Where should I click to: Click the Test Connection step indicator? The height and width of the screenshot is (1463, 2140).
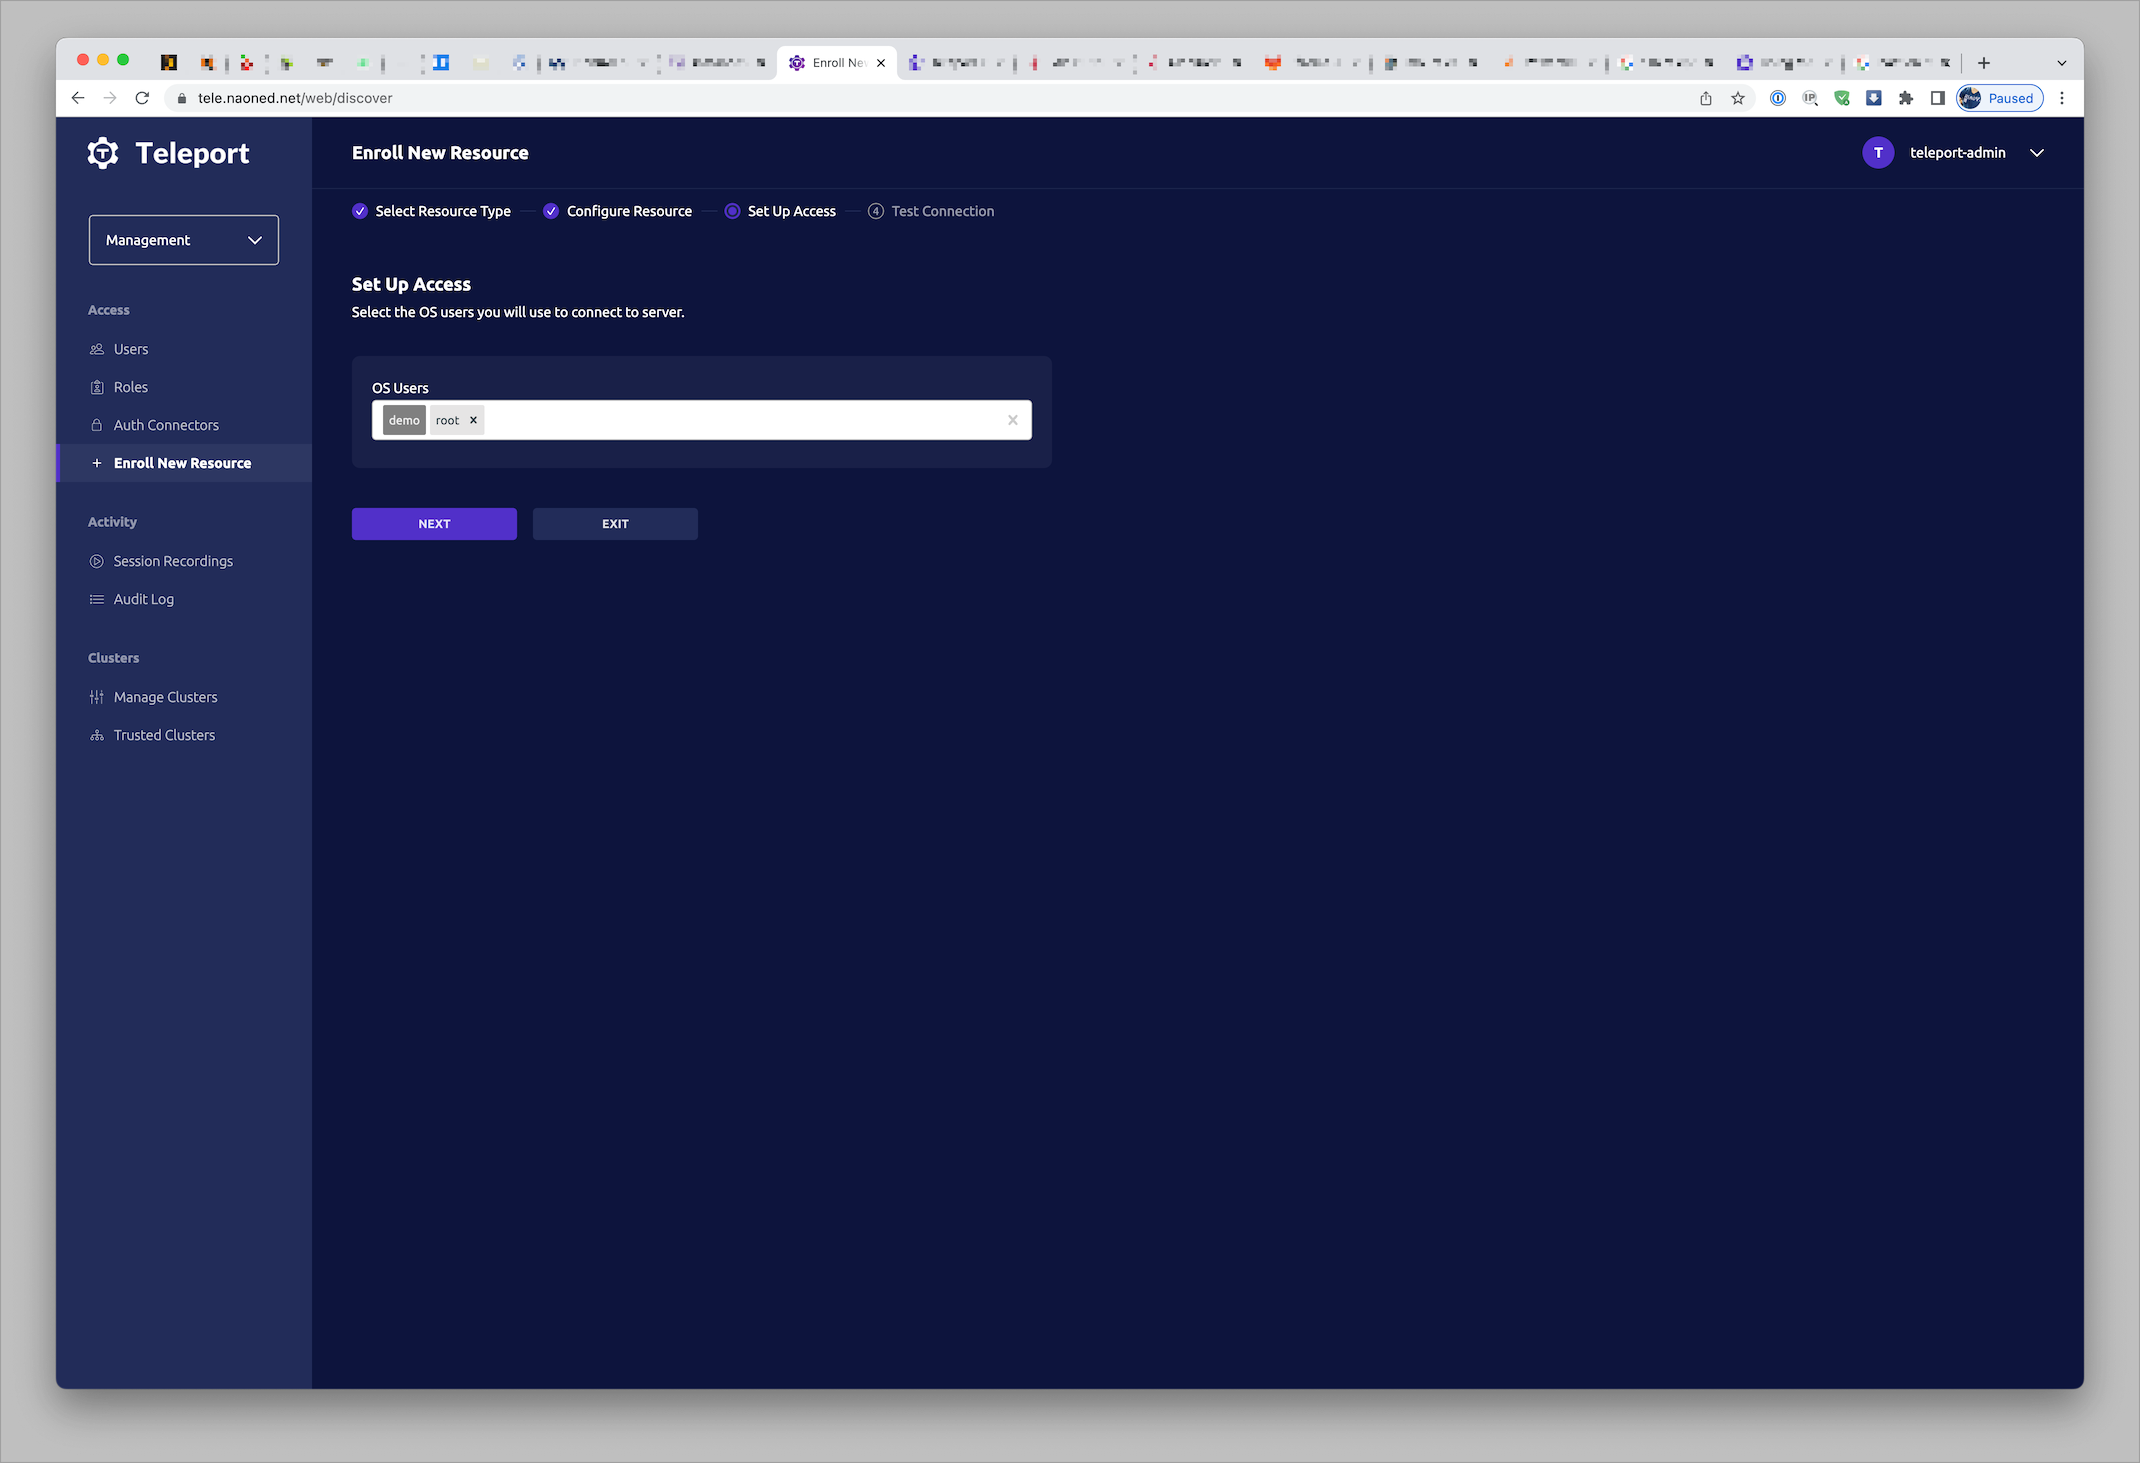point(876,211)
